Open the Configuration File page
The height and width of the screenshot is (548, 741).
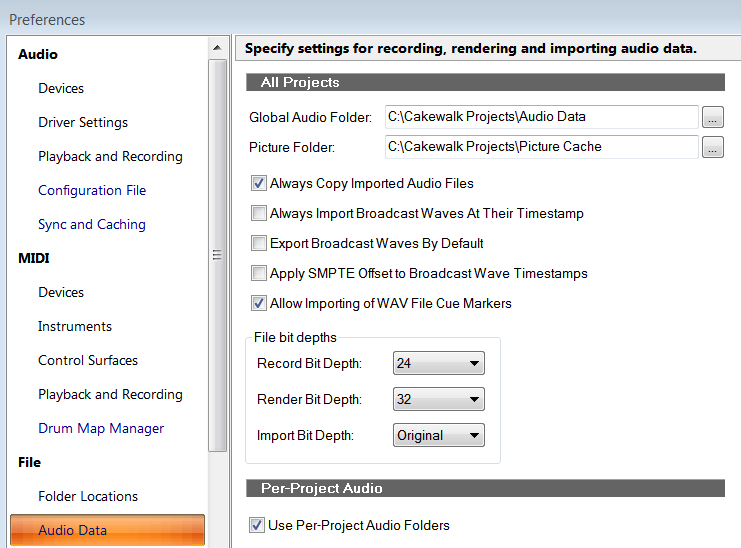click(92, 191)
